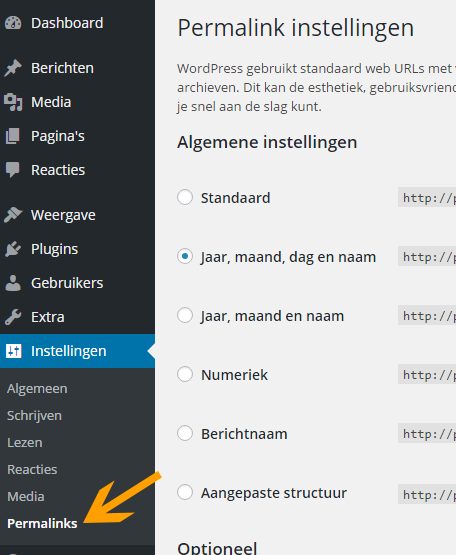Click the Pagina's pages icon
This screenshot has height=555, width=456.
13,136
